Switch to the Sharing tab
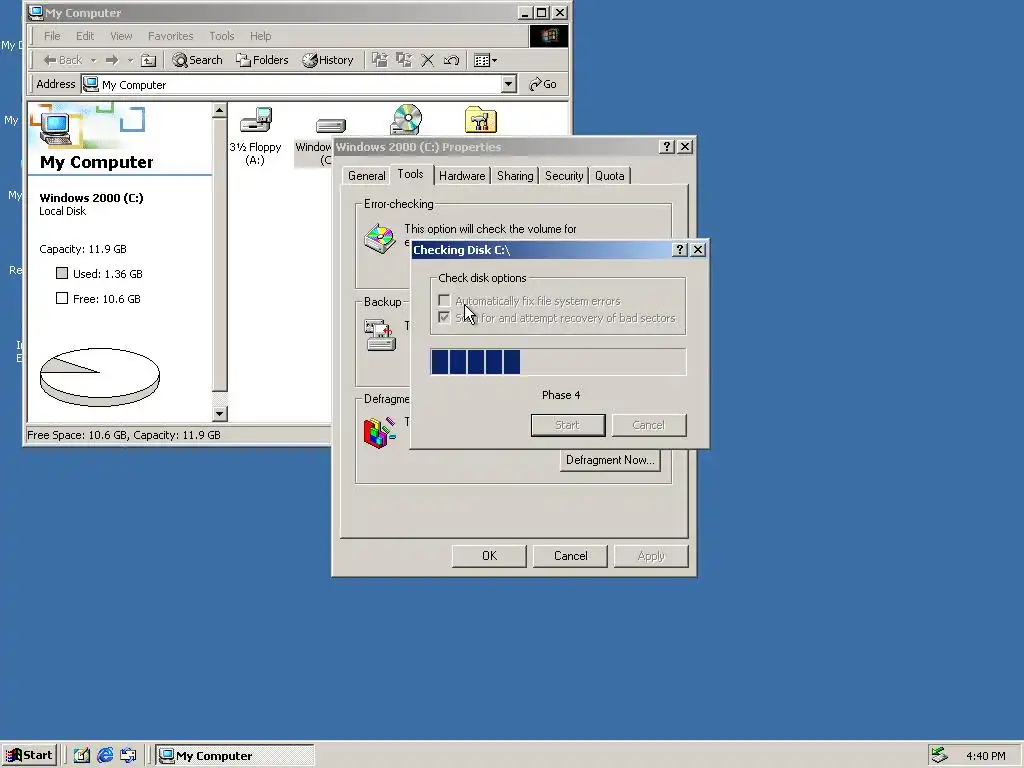Screen dimensions: 1024x768 click(515, 176)
